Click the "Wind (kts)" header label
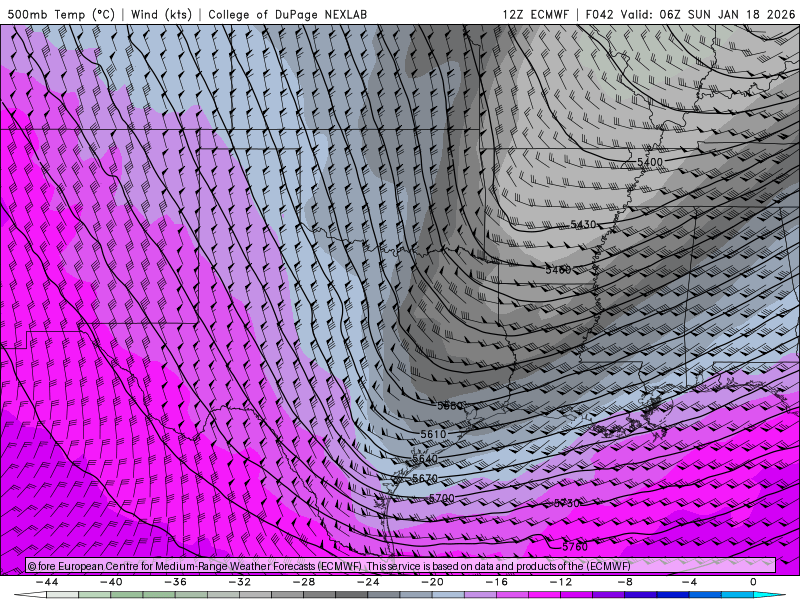Image resolution: width=800 pixels, height=600 pixels. (x=161, y=14)
